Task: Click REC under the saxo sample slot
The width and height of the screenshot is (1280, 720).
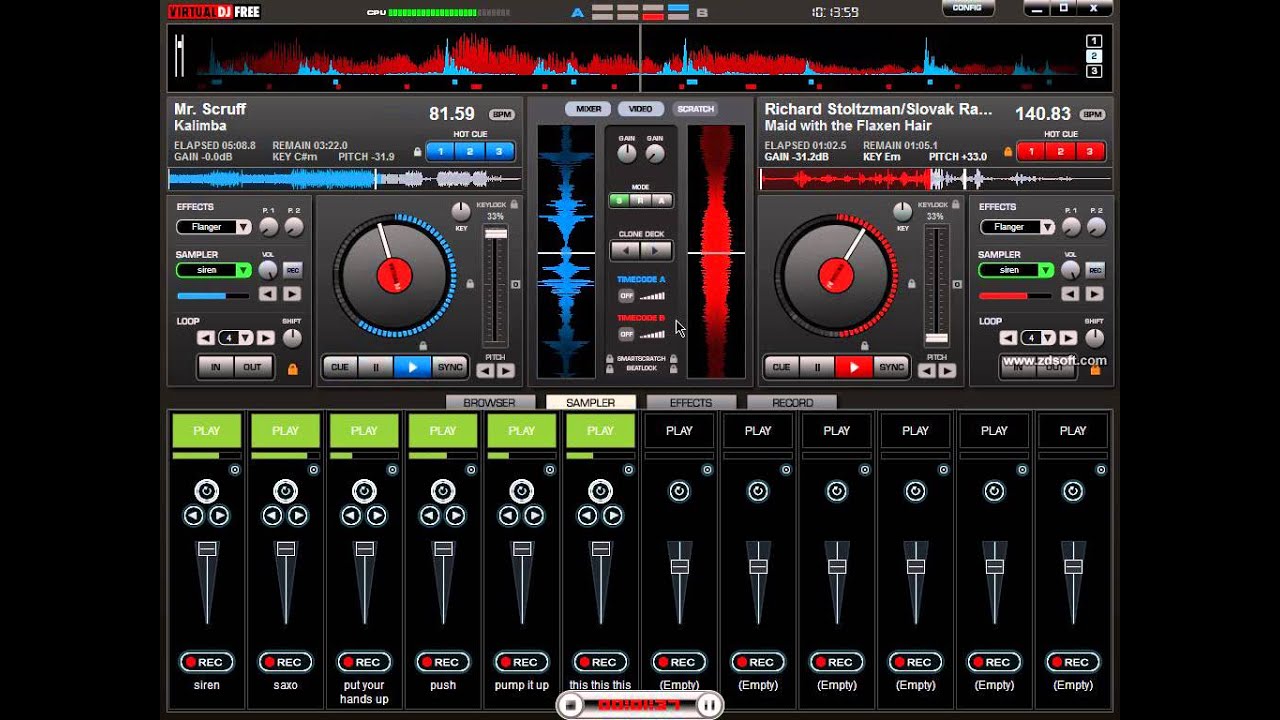Action: (285, 662)
